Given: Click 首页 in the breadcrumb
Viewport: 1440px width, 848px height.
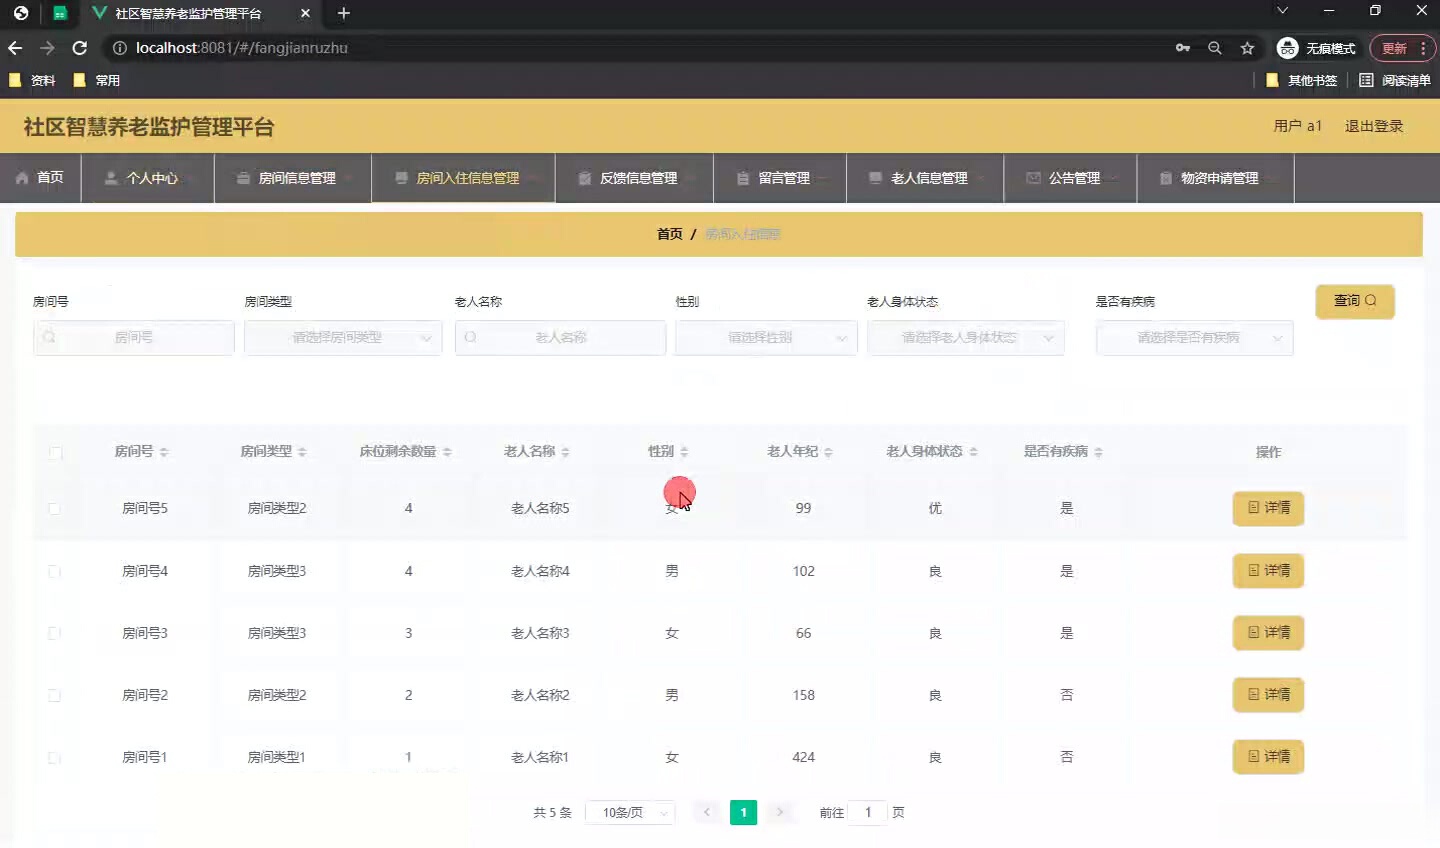Looking at the screenshot, I should point(670,234).
